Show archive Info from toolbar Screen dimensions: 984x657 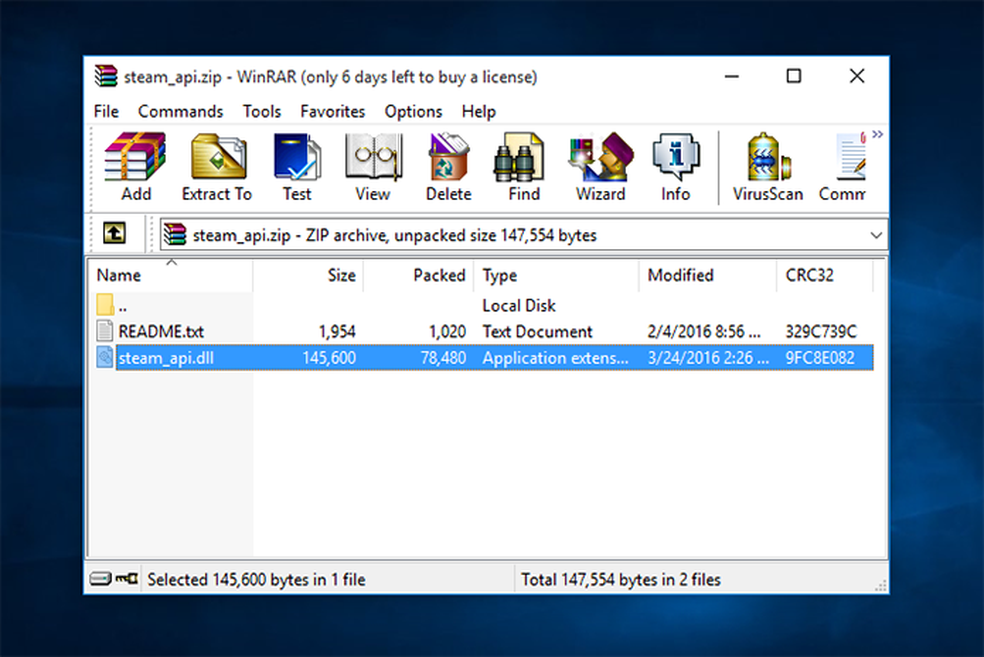coord(675,167)
